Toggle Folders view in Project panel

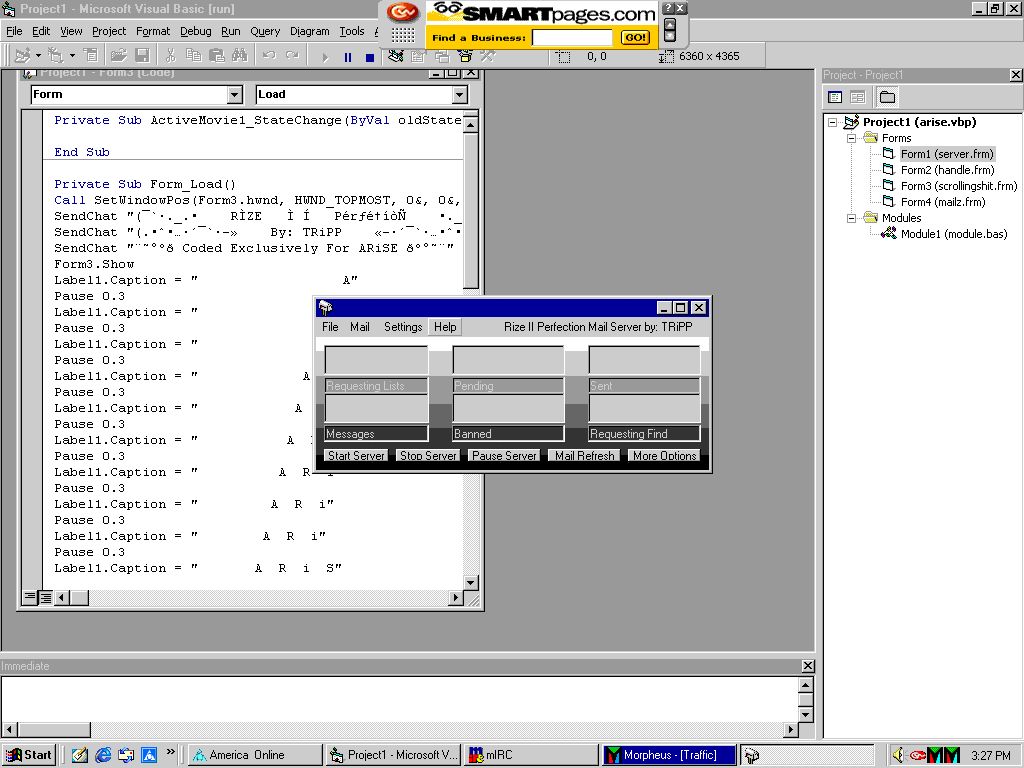point(887,97)
